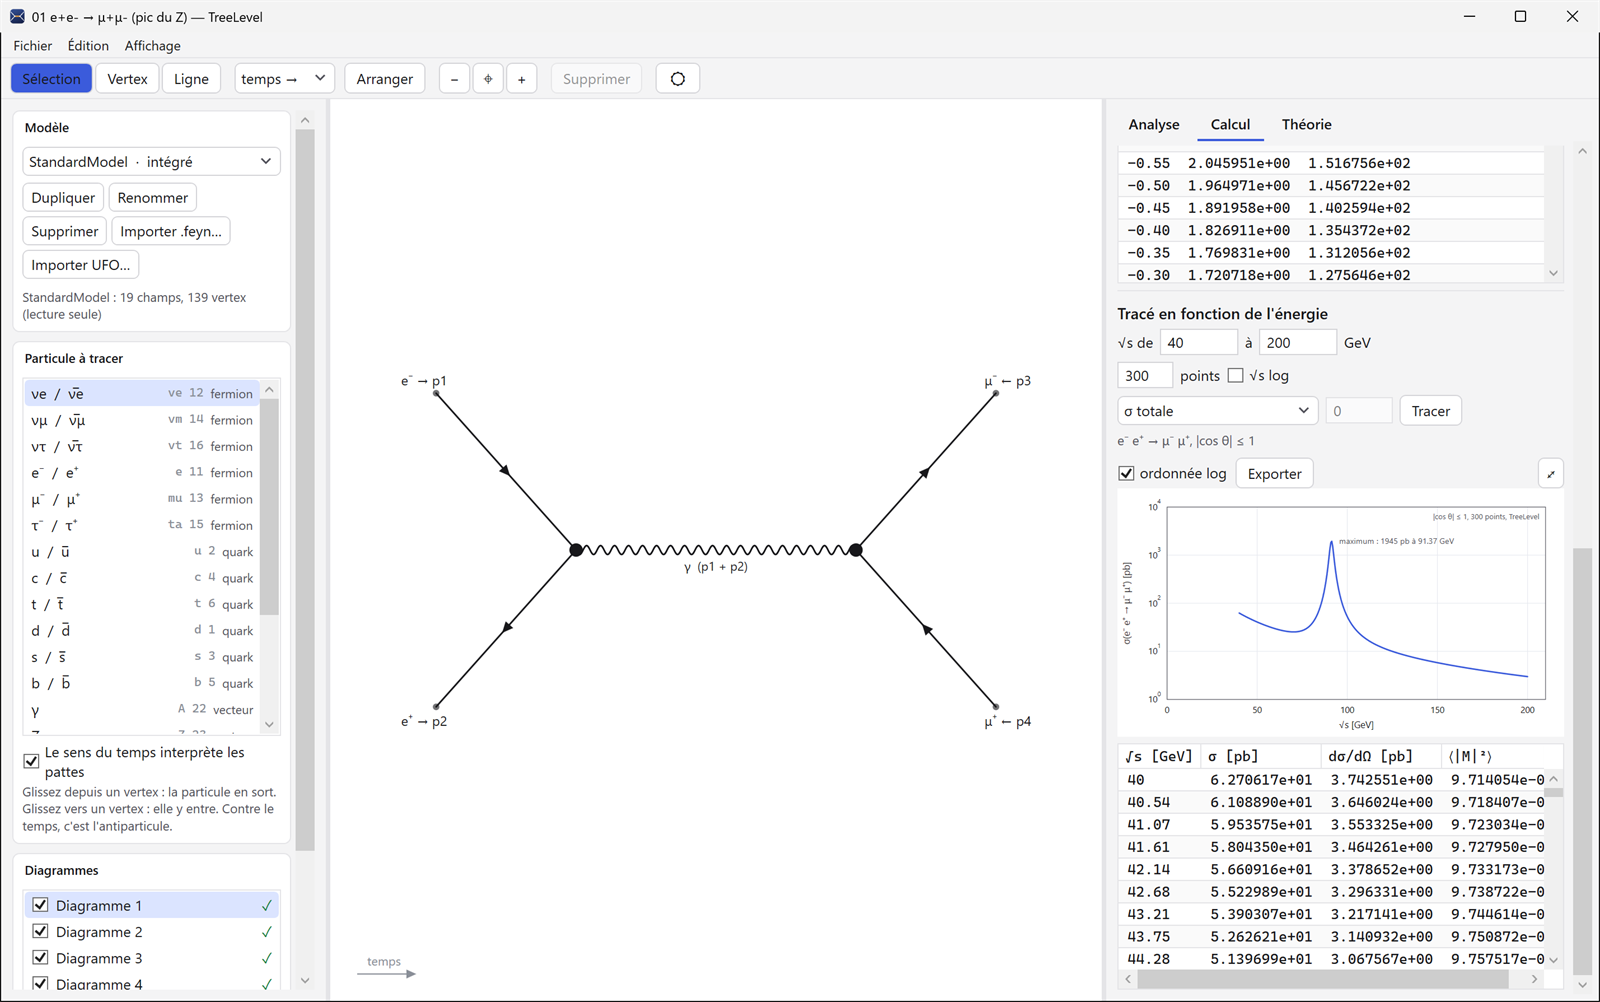Switch to the Théorie tab
The image size is (1600, 1002).
click(x=1307, y=124)
